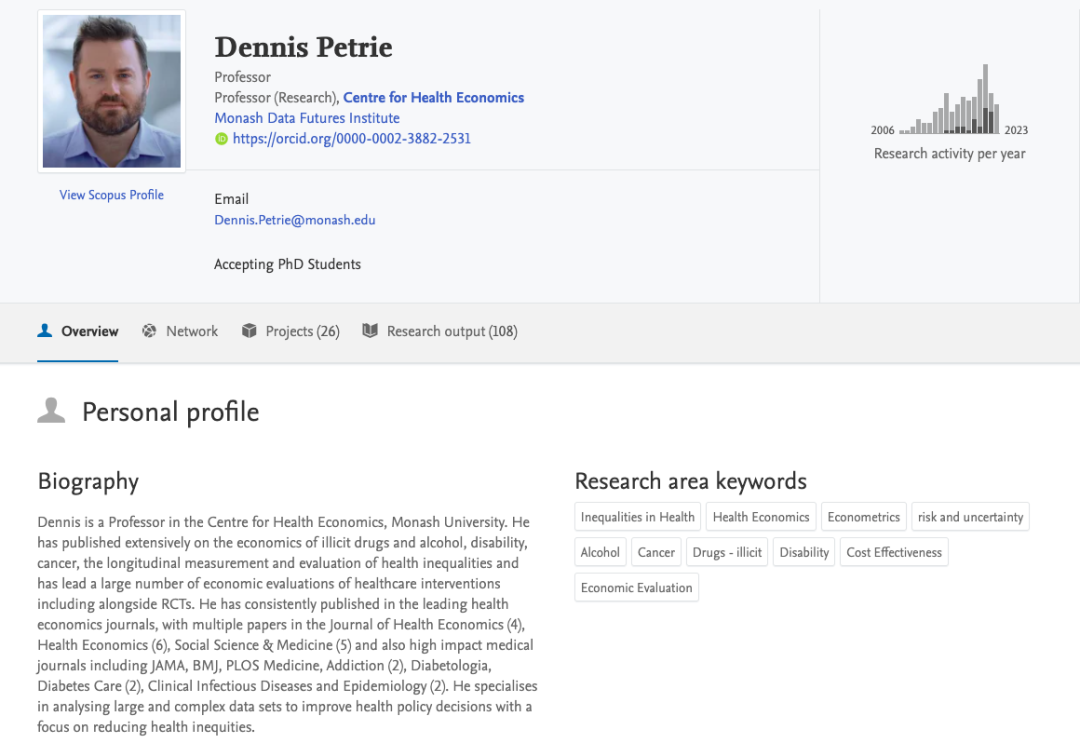Open the ORCID profile URL link
1080x743 pixels.
tap(351, 139)
